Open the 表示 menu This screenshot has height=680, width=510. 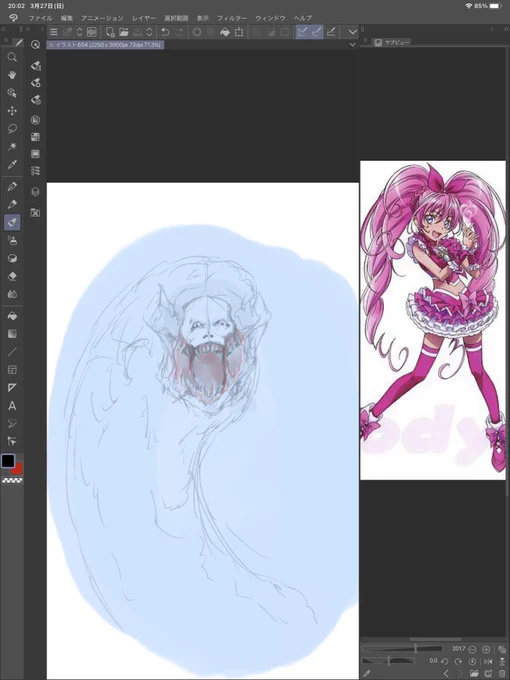203,18
